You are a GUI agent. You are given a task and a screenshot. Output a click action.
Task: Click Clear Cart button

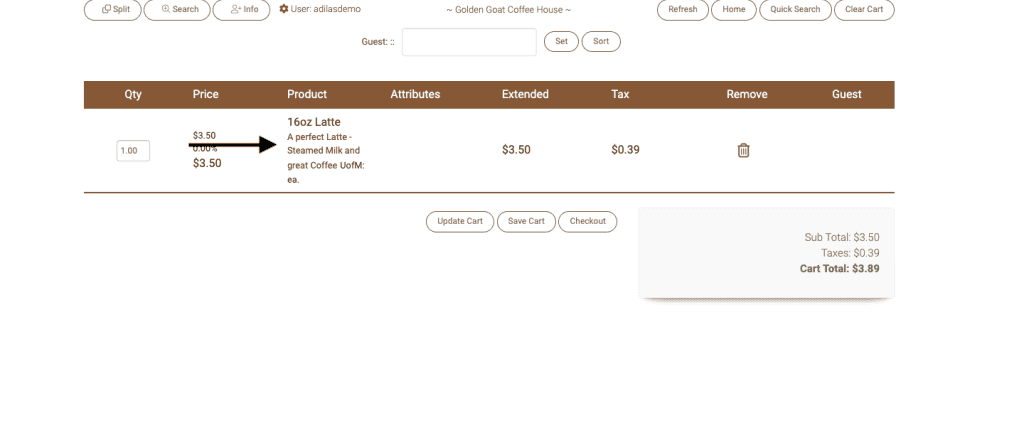point(864,10)
